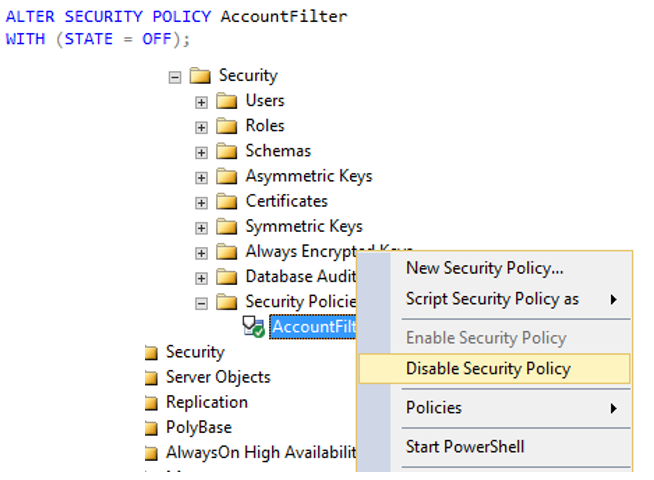The height and width of the screenshot is (480, 654).
Task: Select the AlwaysOn High Availability item
Action: [261, 452]
